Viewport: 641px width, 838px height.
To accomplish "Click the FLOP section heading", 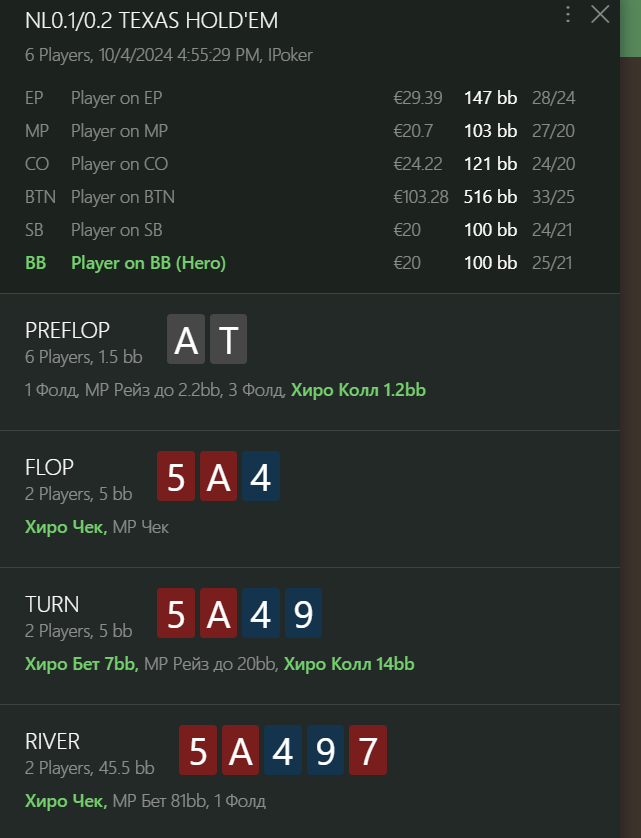I will pos(50,467).
